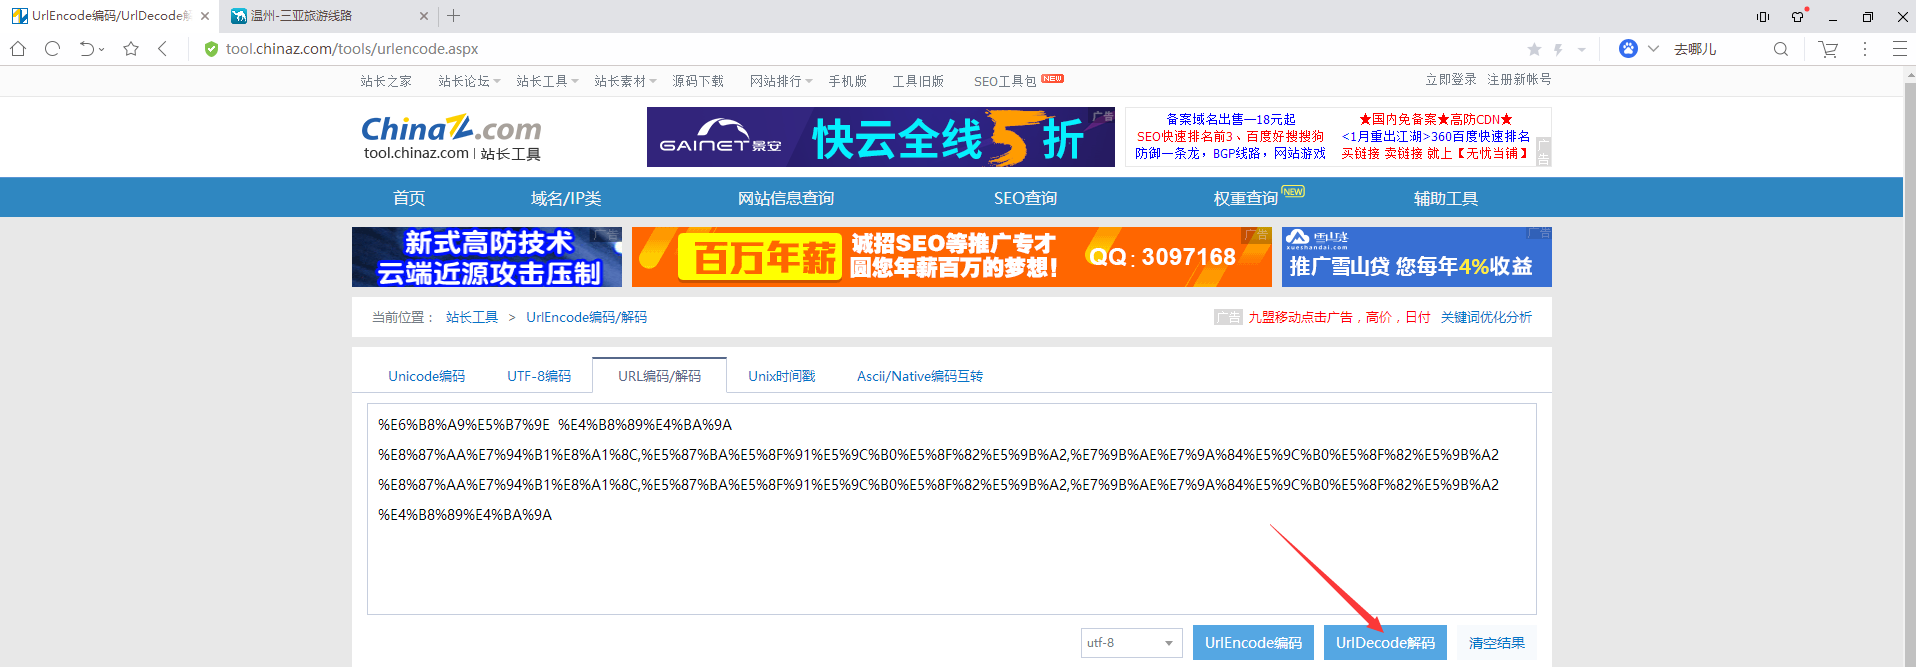Select the URL编码/解码 tab
1916x667 pixels.
pos(660,376)
